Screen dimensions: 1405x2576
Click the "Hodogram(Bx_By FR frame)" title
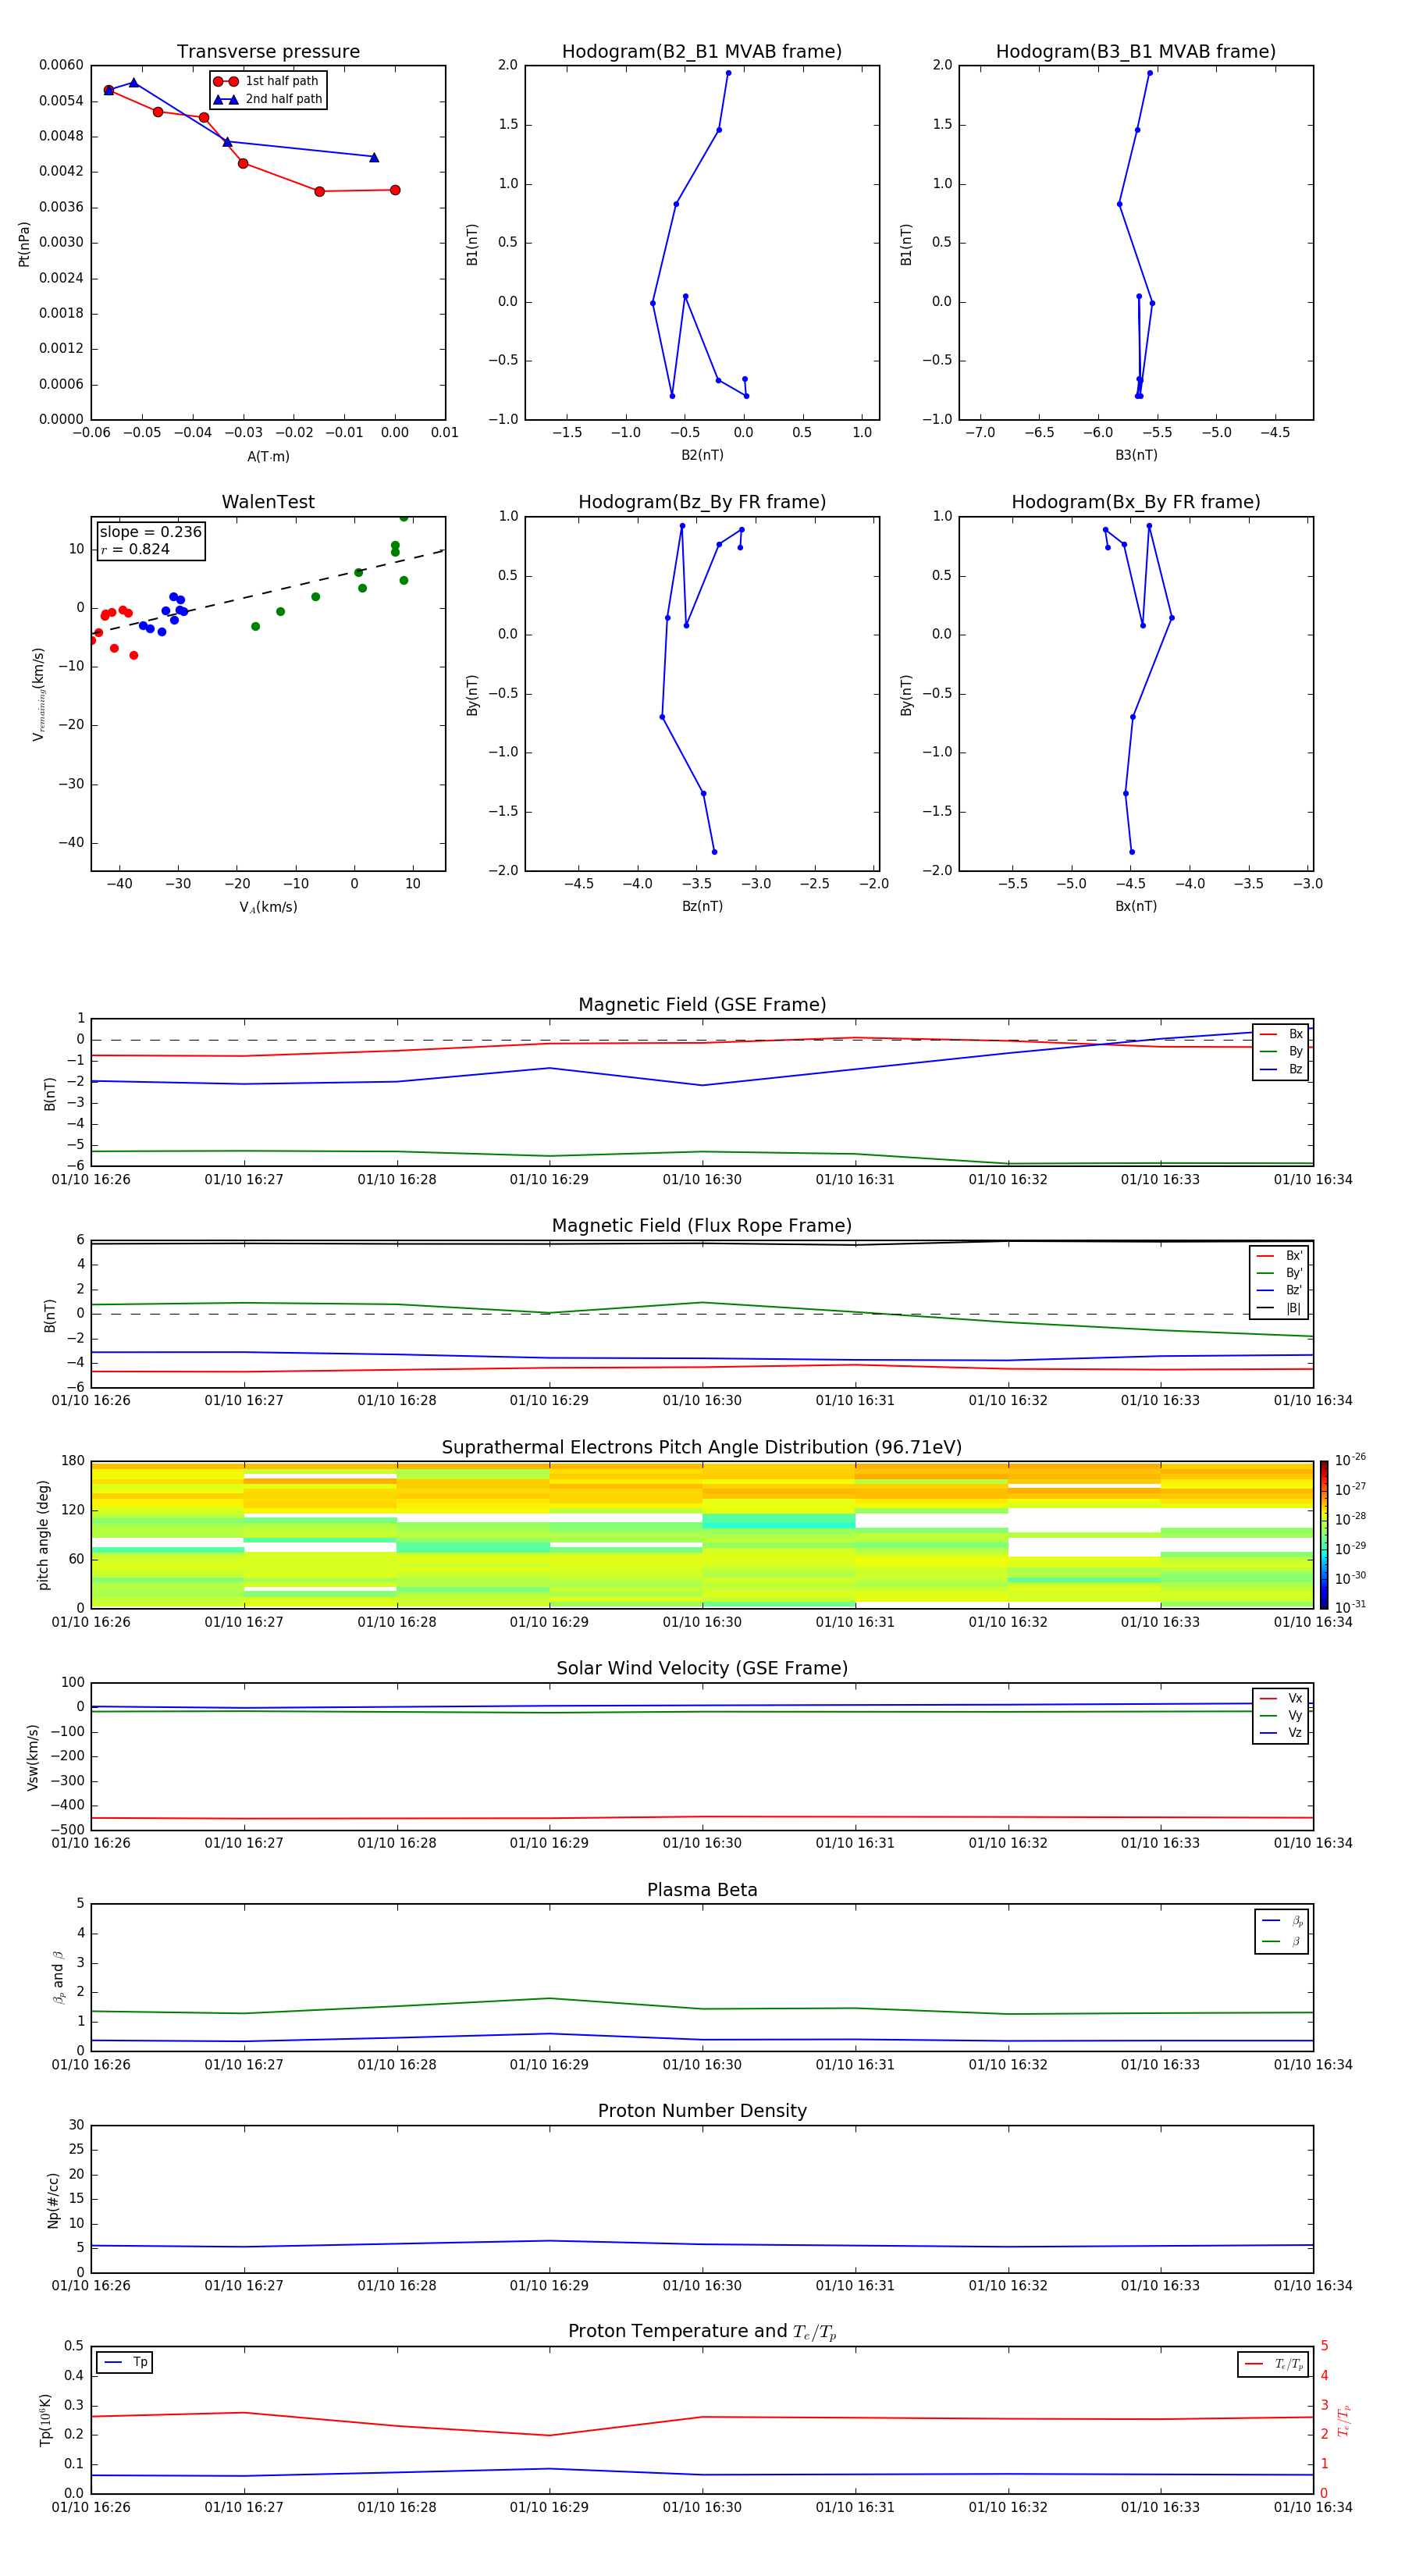[x=1135, y=502]
